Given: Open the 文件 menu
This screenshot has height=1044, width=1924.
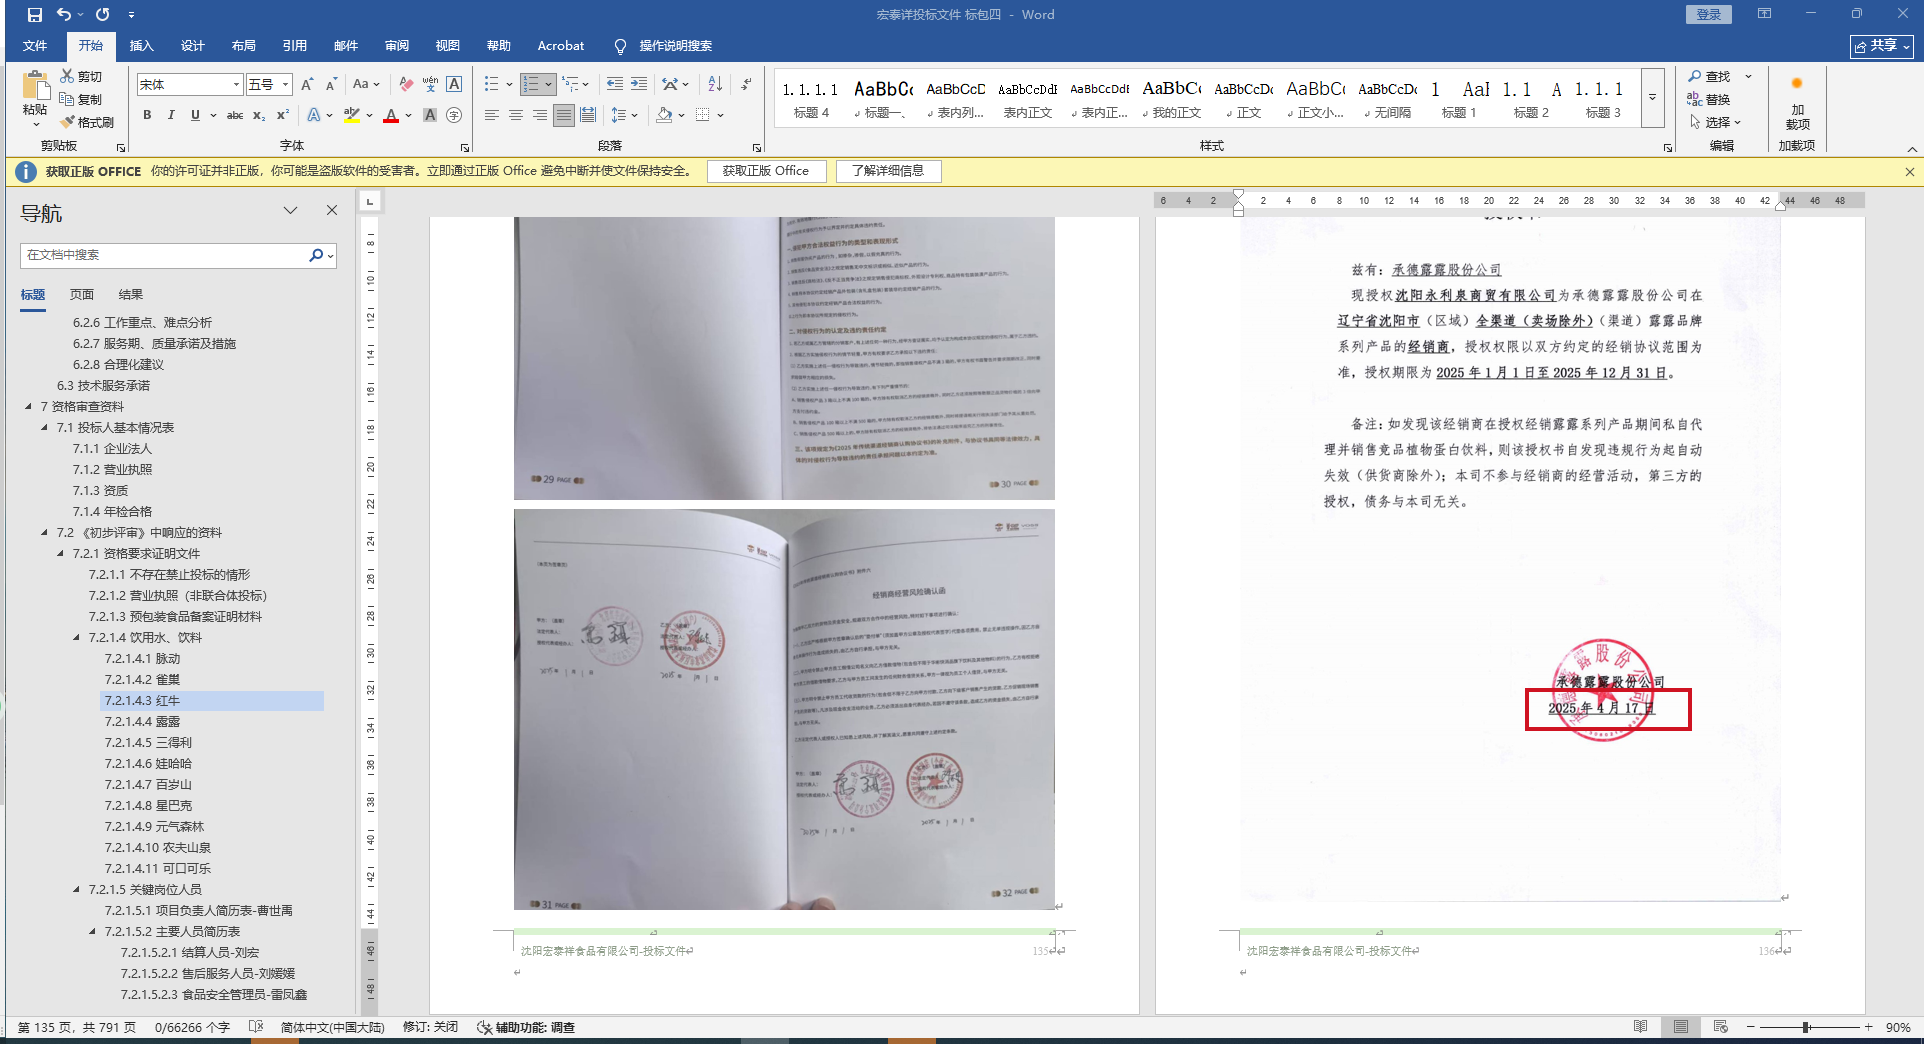Looking at the screenshot, I should click(35, 46).
